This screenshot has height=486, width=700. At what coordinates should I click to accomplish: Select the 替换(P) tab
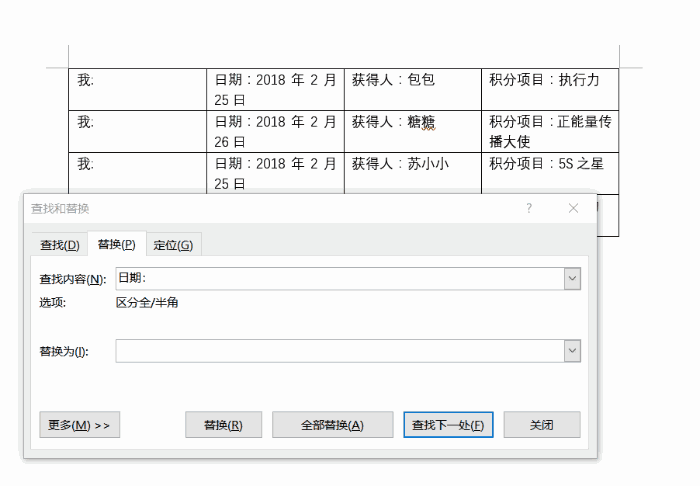pyautogui.click(x=117, y=244)
